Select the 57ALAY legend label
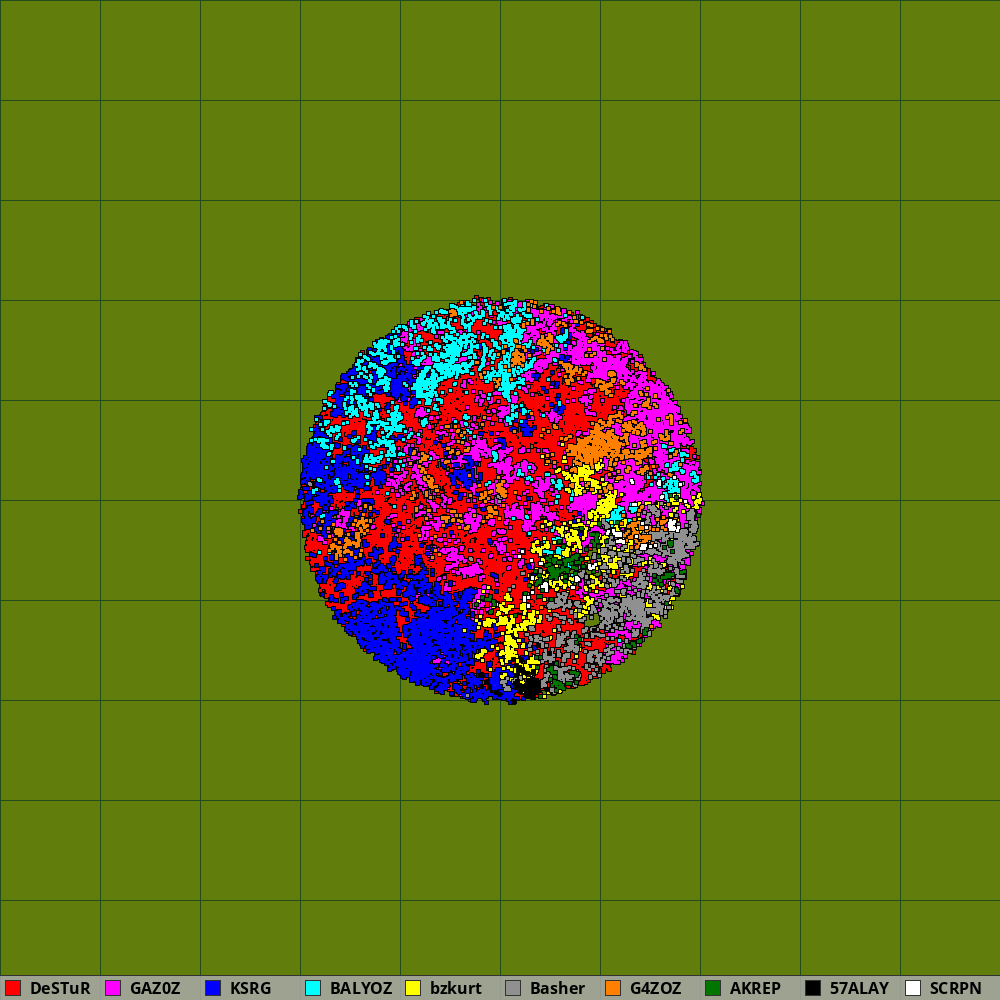 [859, 988]
